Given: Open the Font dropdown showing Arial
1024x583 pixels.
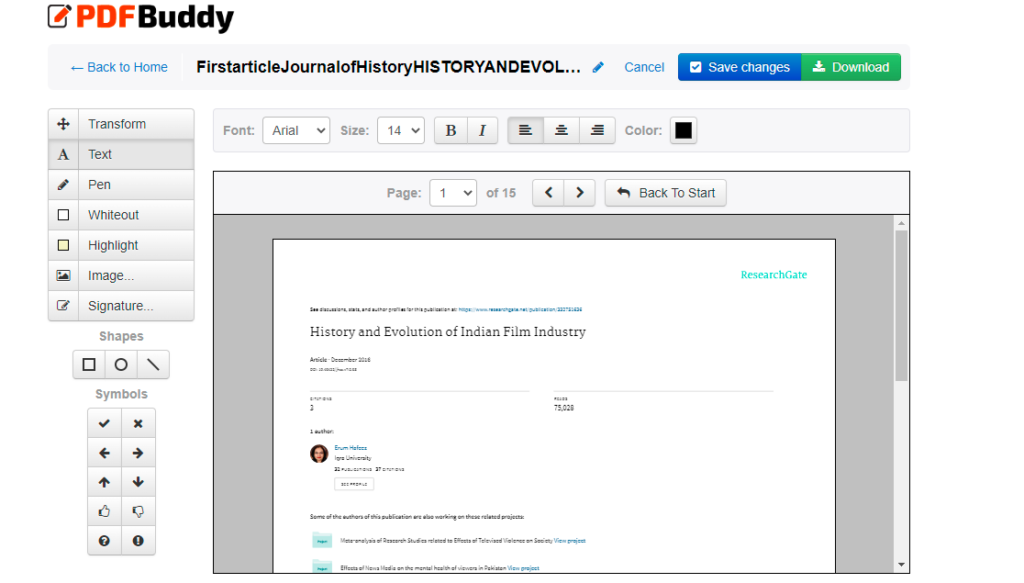Looking at the screenshot, I should [x=296, y=130].
